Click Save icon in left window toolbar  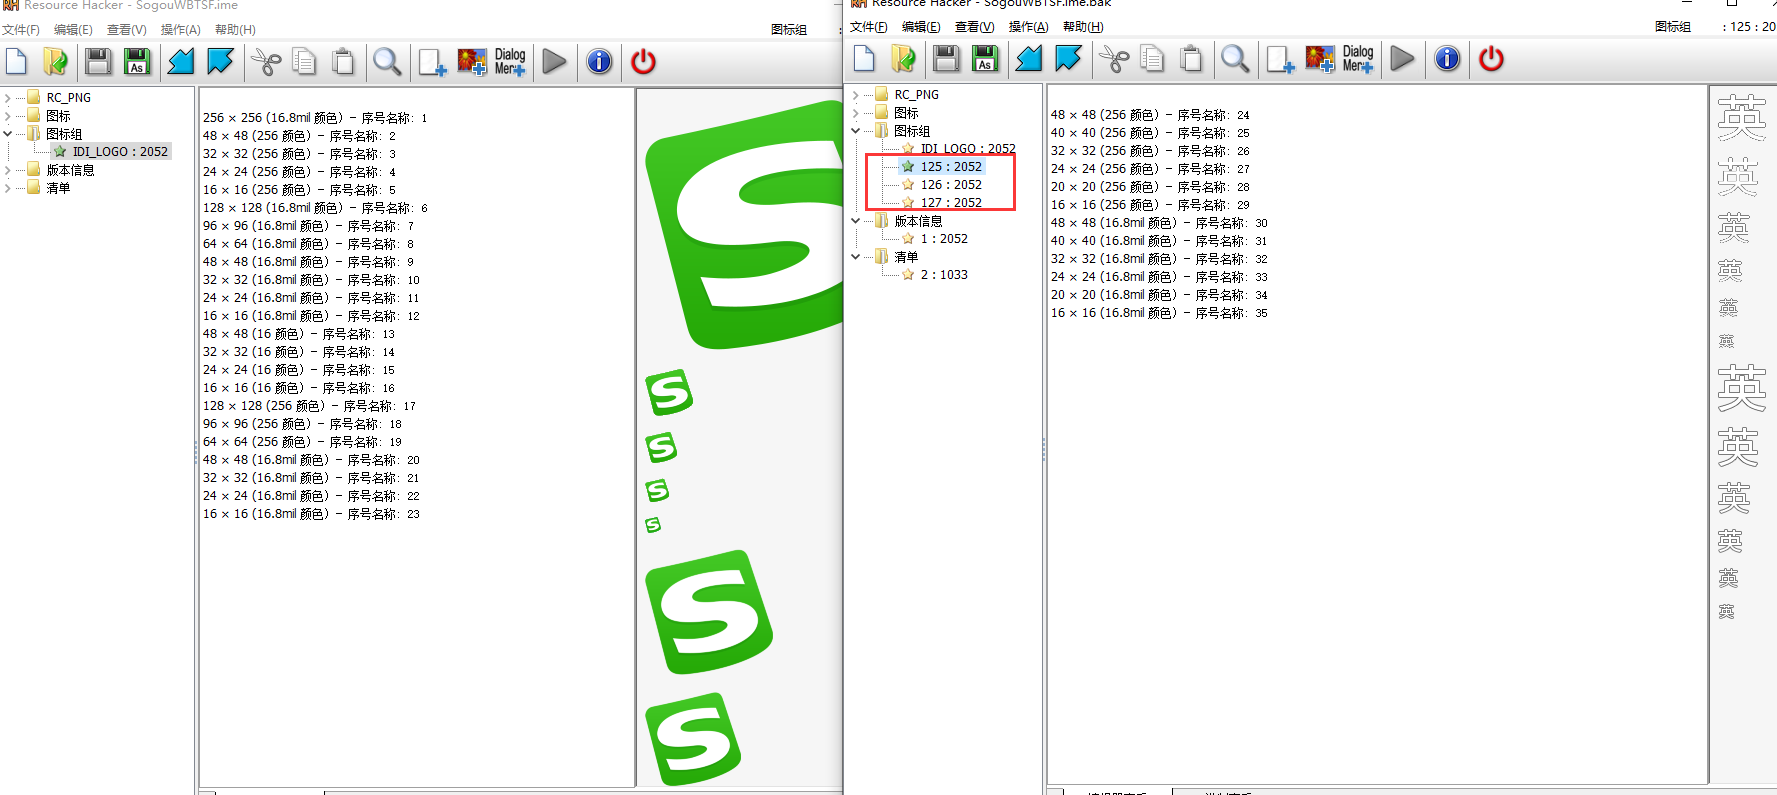(x=98, y=62)
